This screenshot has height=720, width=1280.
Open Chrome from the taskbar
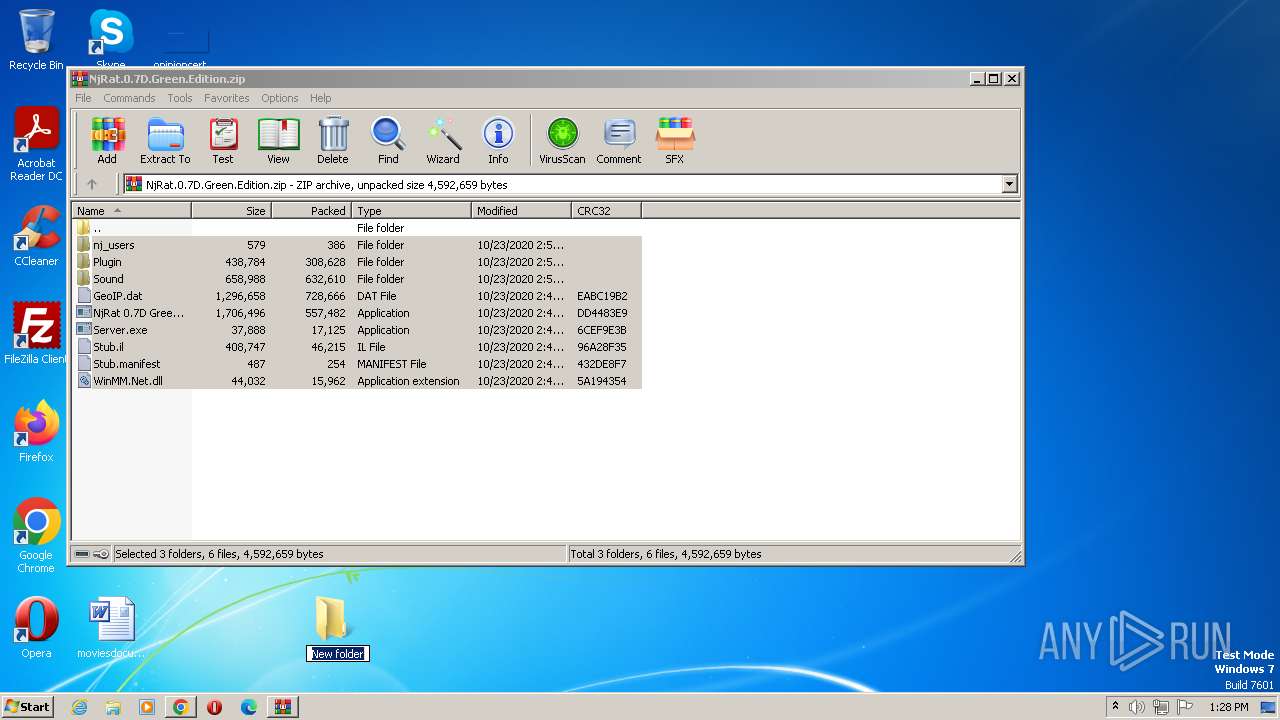[181, 707]
